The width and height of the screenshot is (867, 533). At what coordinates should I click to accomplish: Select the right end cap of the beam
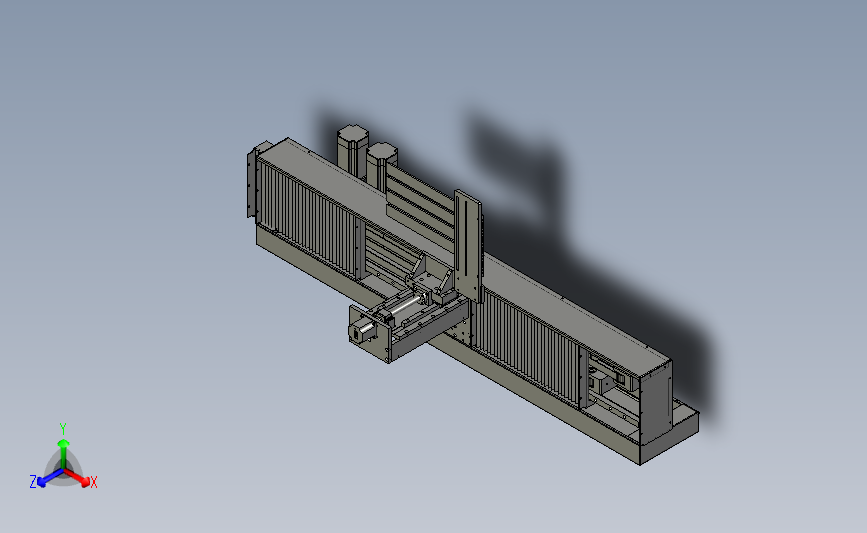656,402
